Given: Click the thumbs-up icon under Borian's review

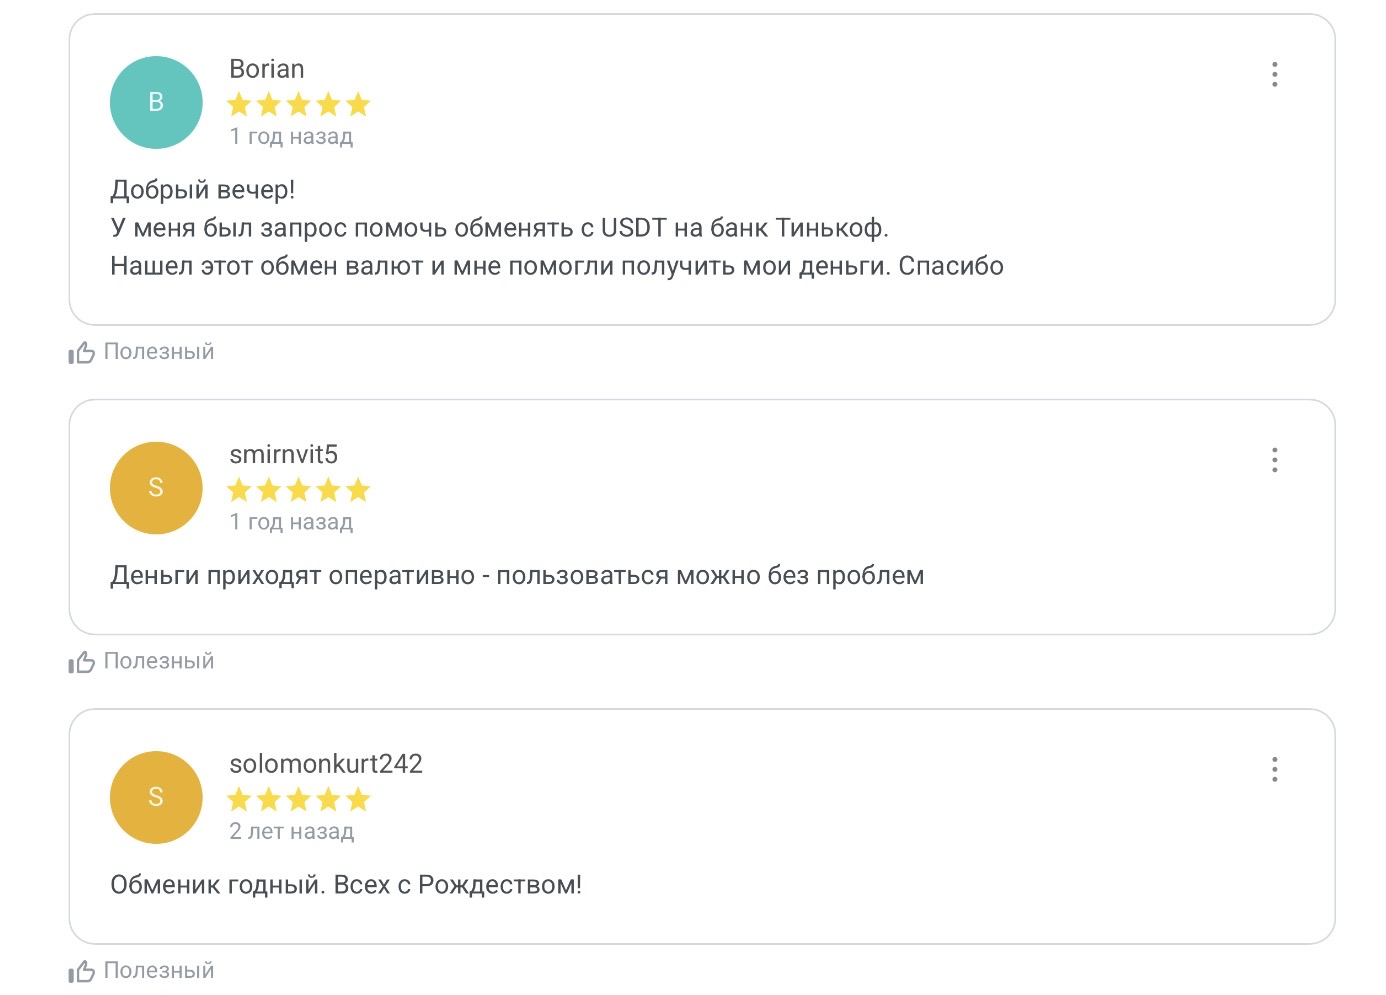Looking at the screenshot, I should tap(82, 352).
